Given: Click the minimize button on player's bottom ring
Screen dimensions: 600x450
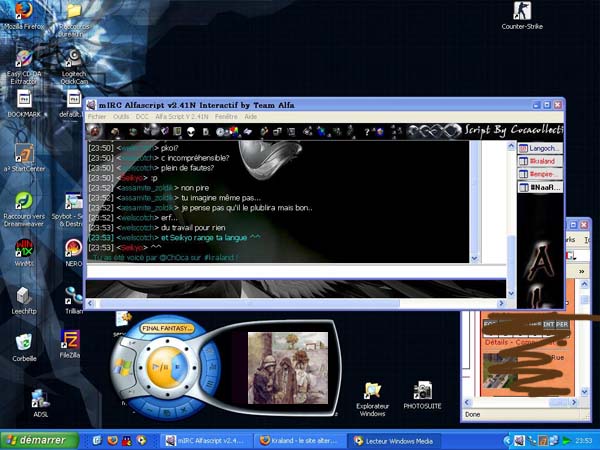Looking at the screenshot, I should coord(150,409).
